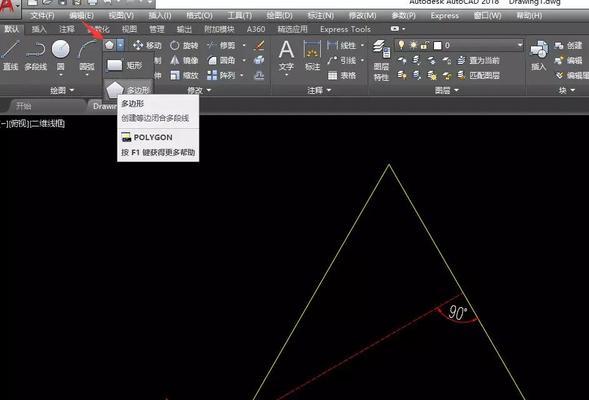
Task: Open the Format (格式) menu
Action: 199,16
